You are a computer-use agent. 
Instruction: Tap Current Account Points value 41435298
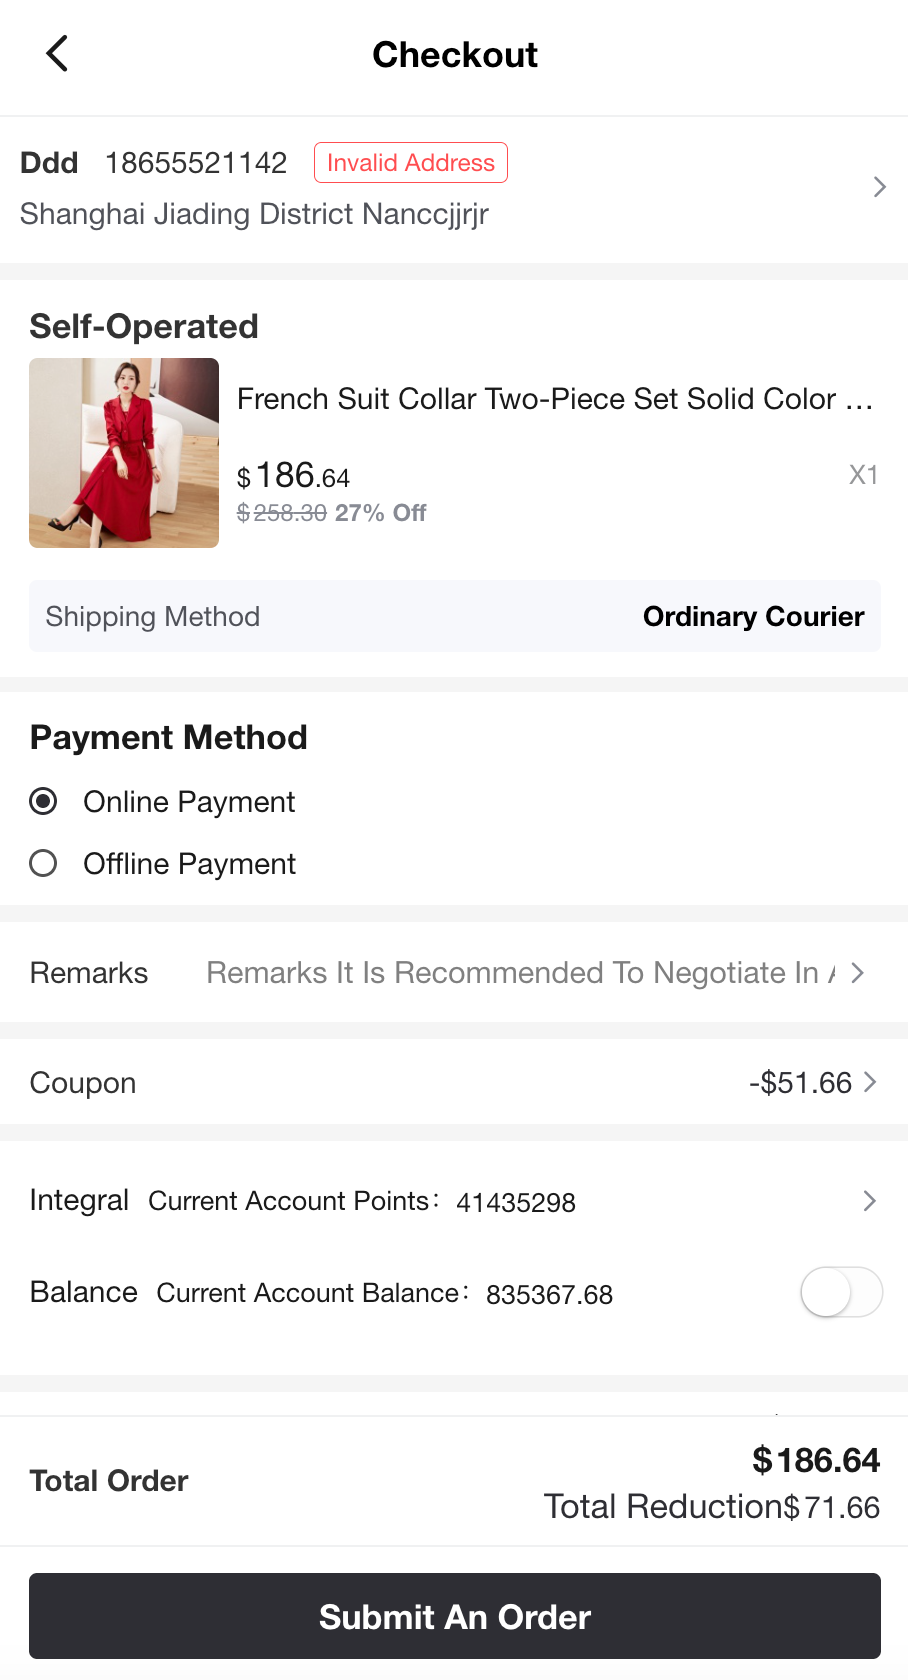pos(516,1202)
